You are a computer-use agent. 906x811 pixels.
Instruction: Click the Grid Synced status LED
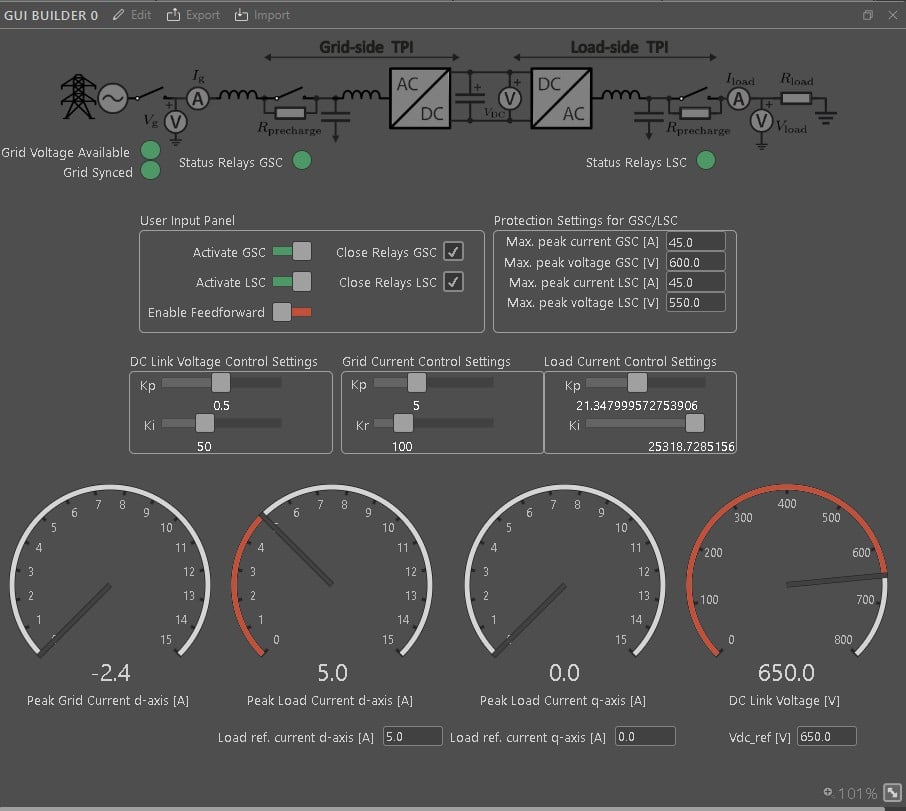coord(151,171)
